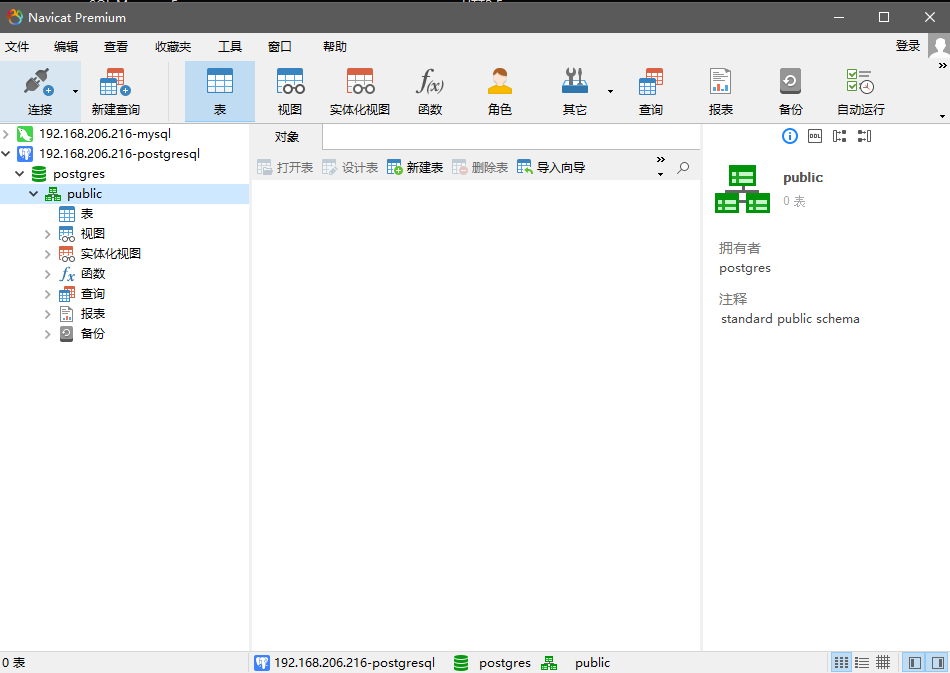Open the Role (角色) toolbar button

pos(500,91)
